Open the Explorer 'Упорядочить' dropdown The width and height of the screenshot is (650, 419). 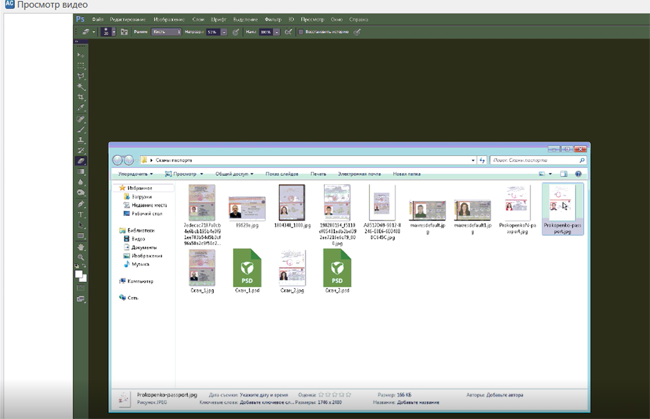click(136, 174)
